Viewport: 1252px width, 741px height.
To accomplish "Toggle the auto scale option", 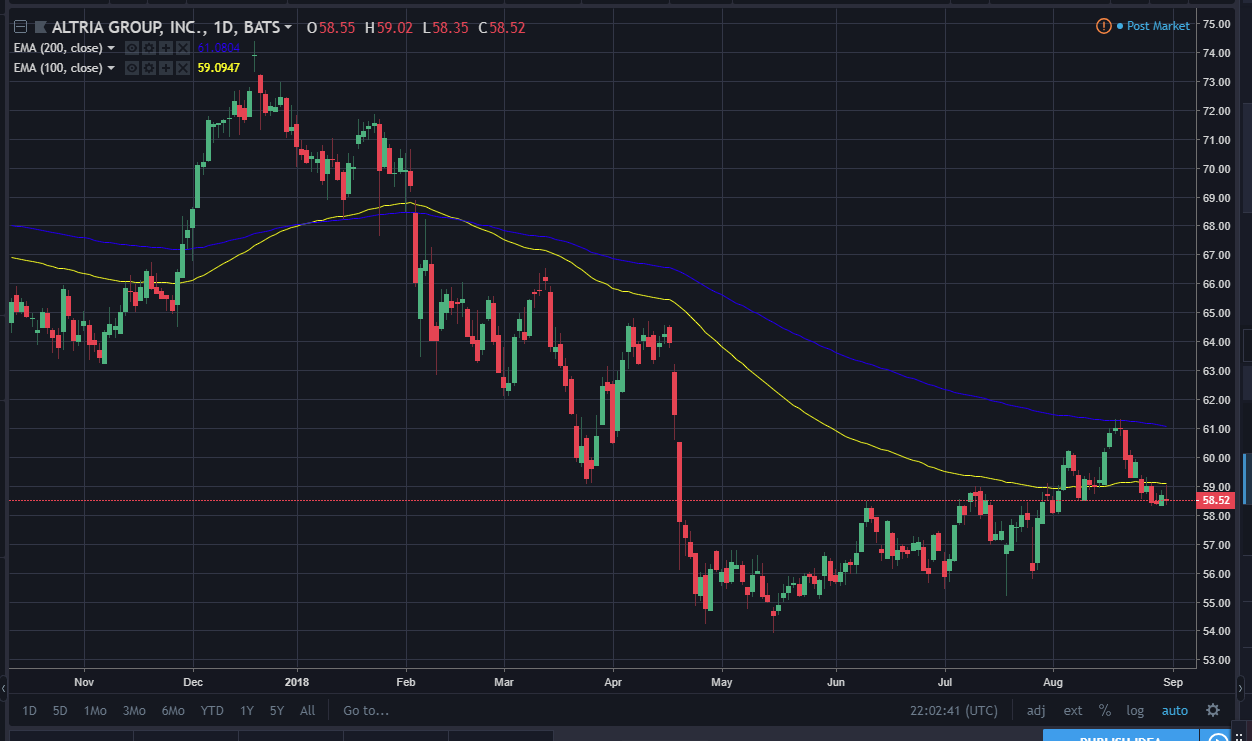I will tap(1175, 711).
